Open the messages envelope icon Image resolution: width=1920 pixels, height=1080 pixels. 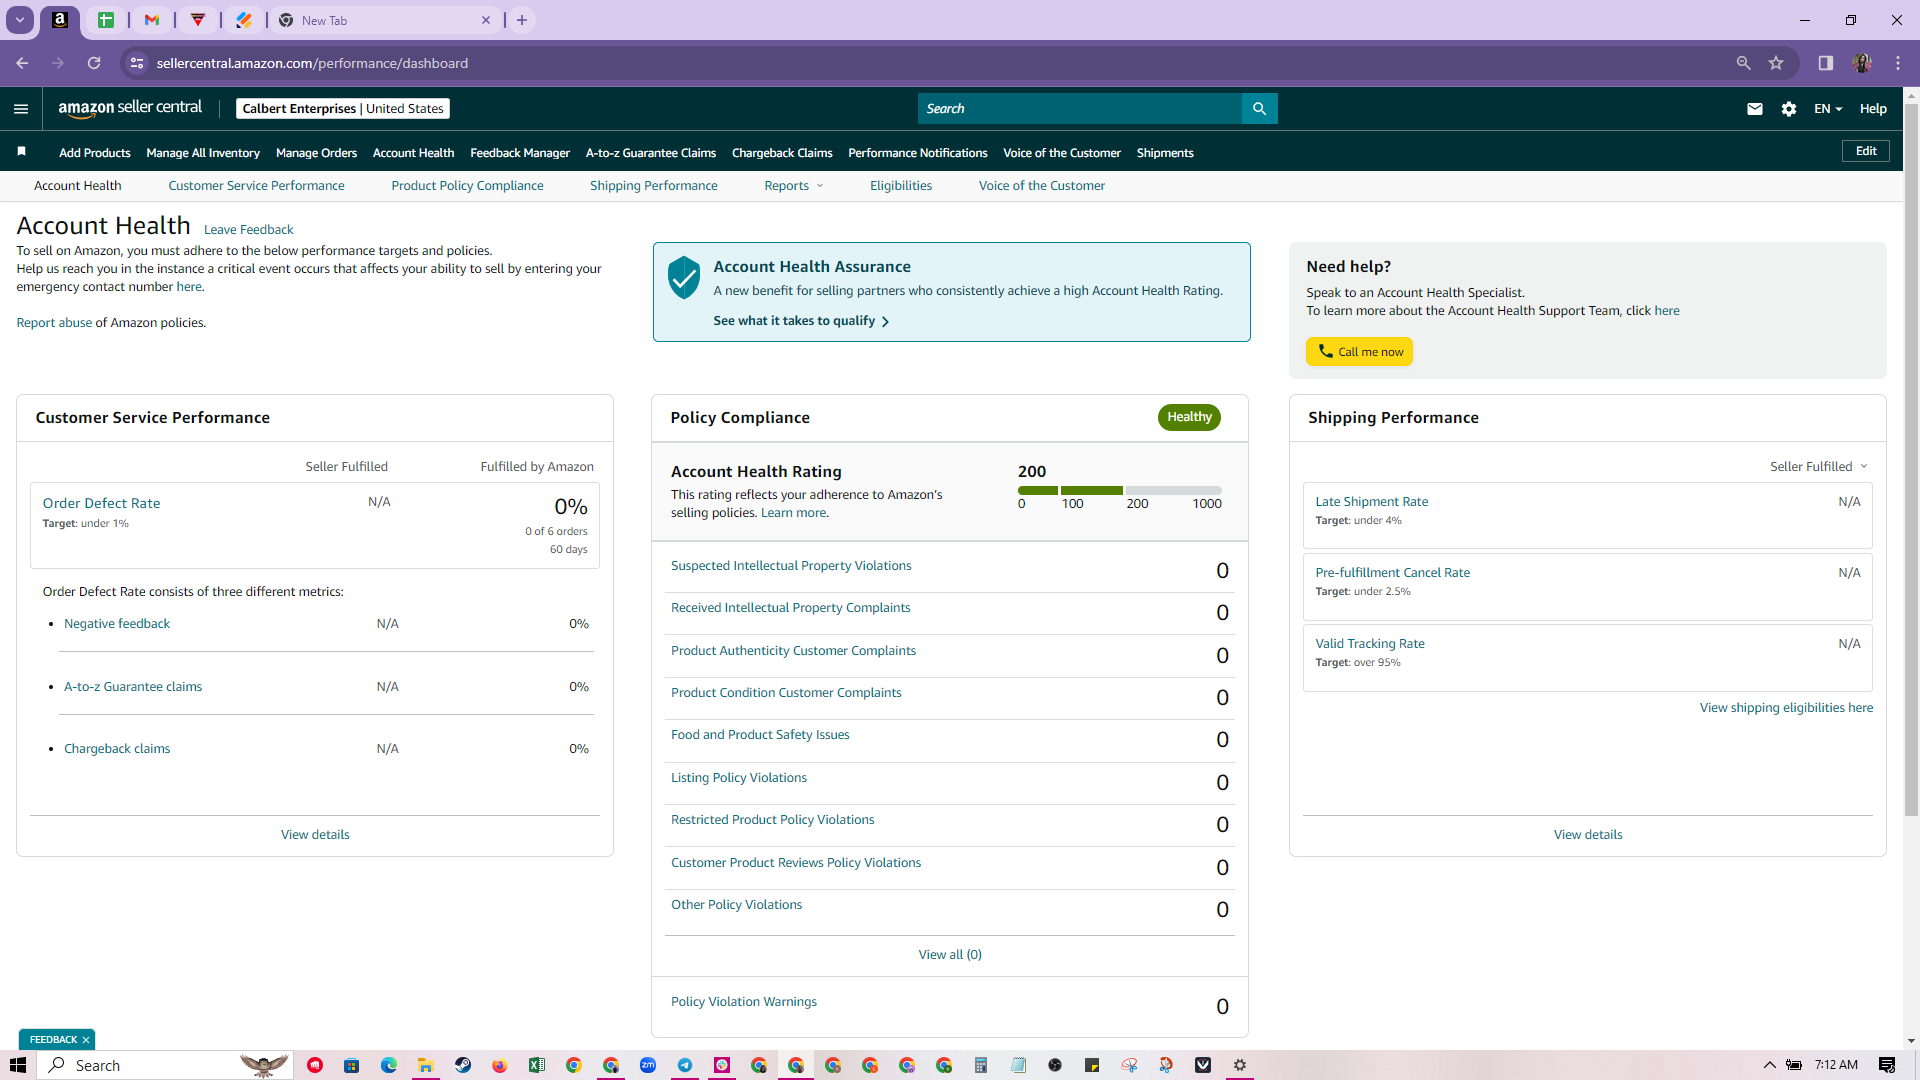[x=1754, y=109]
